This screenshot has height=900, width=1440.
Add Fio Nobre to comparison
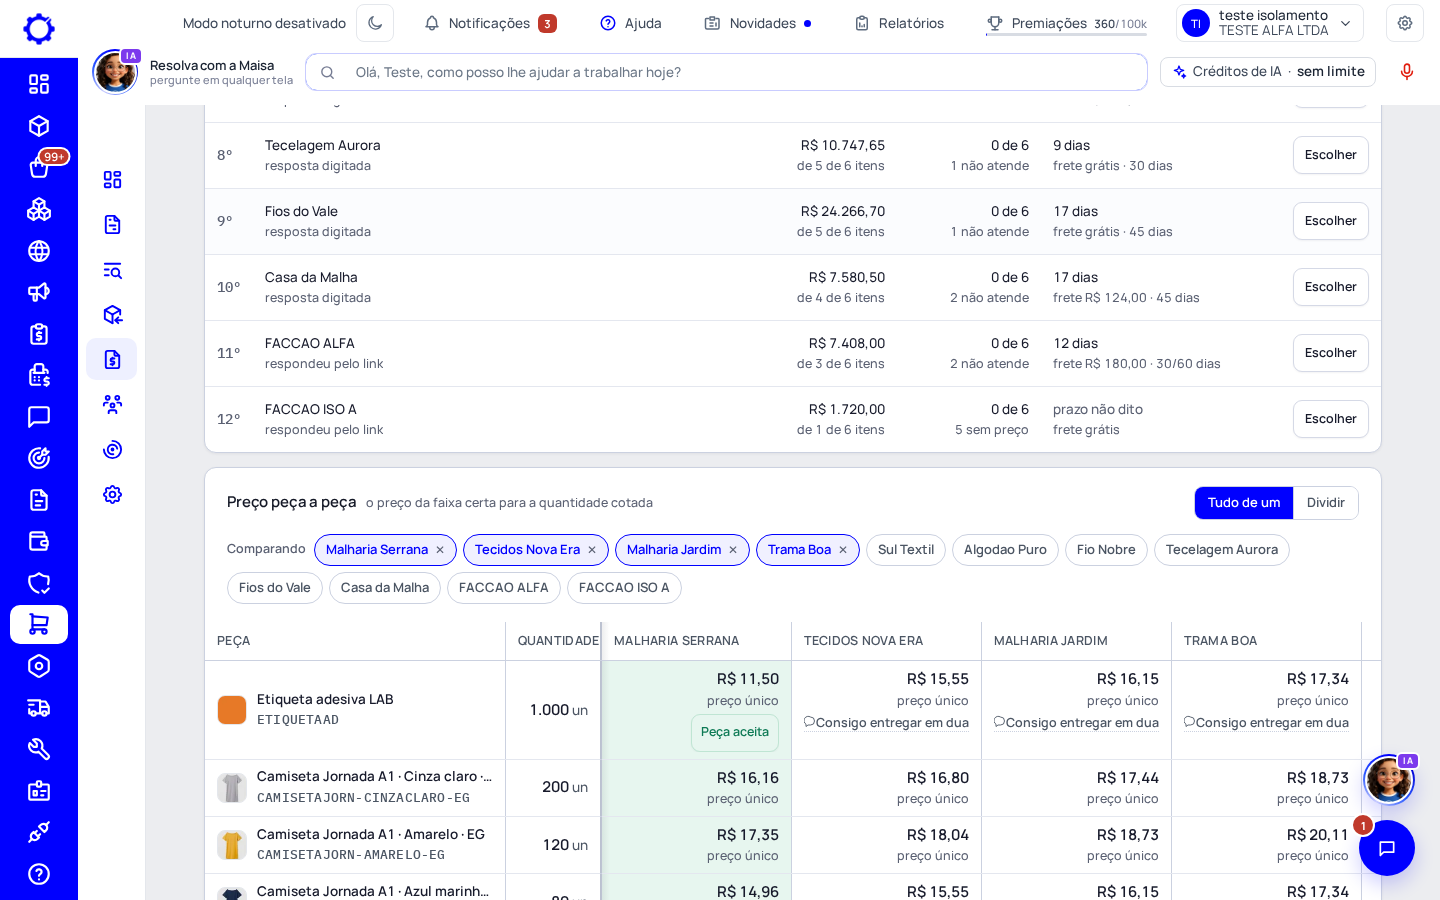1106,550
